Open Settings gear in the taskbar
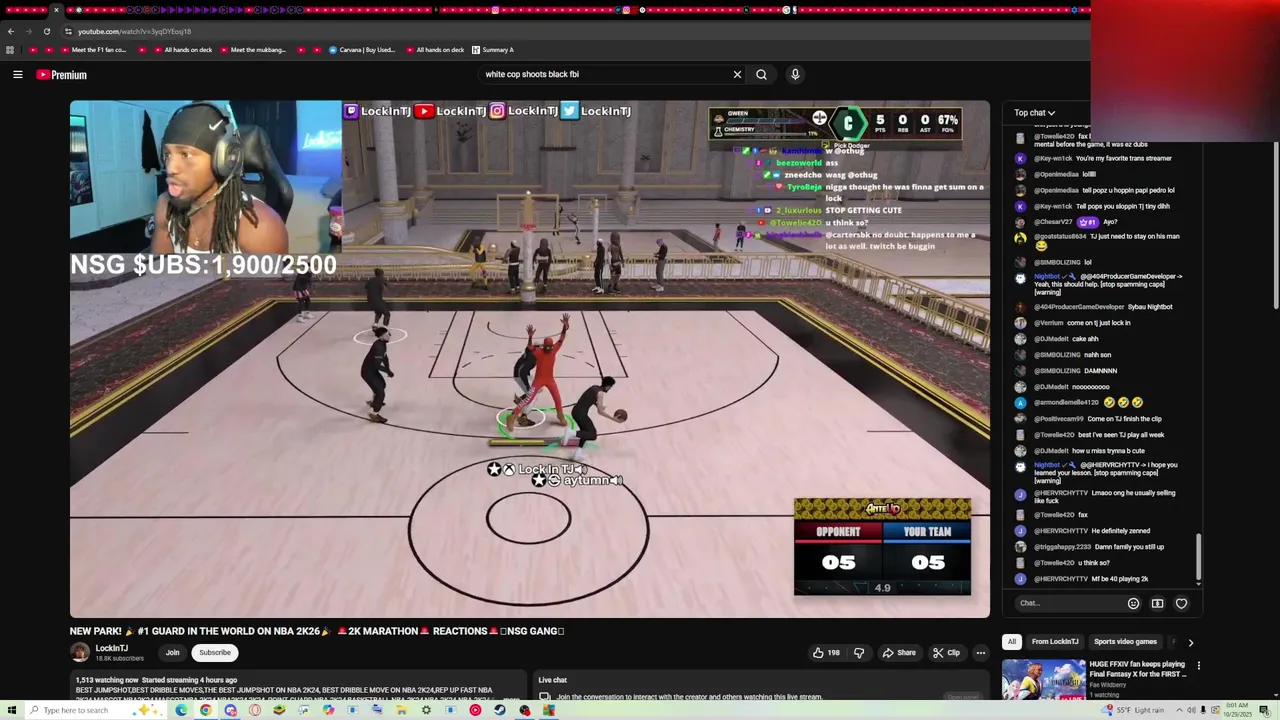This screenshot has height=720, width=1280. (x=426, y=710)
